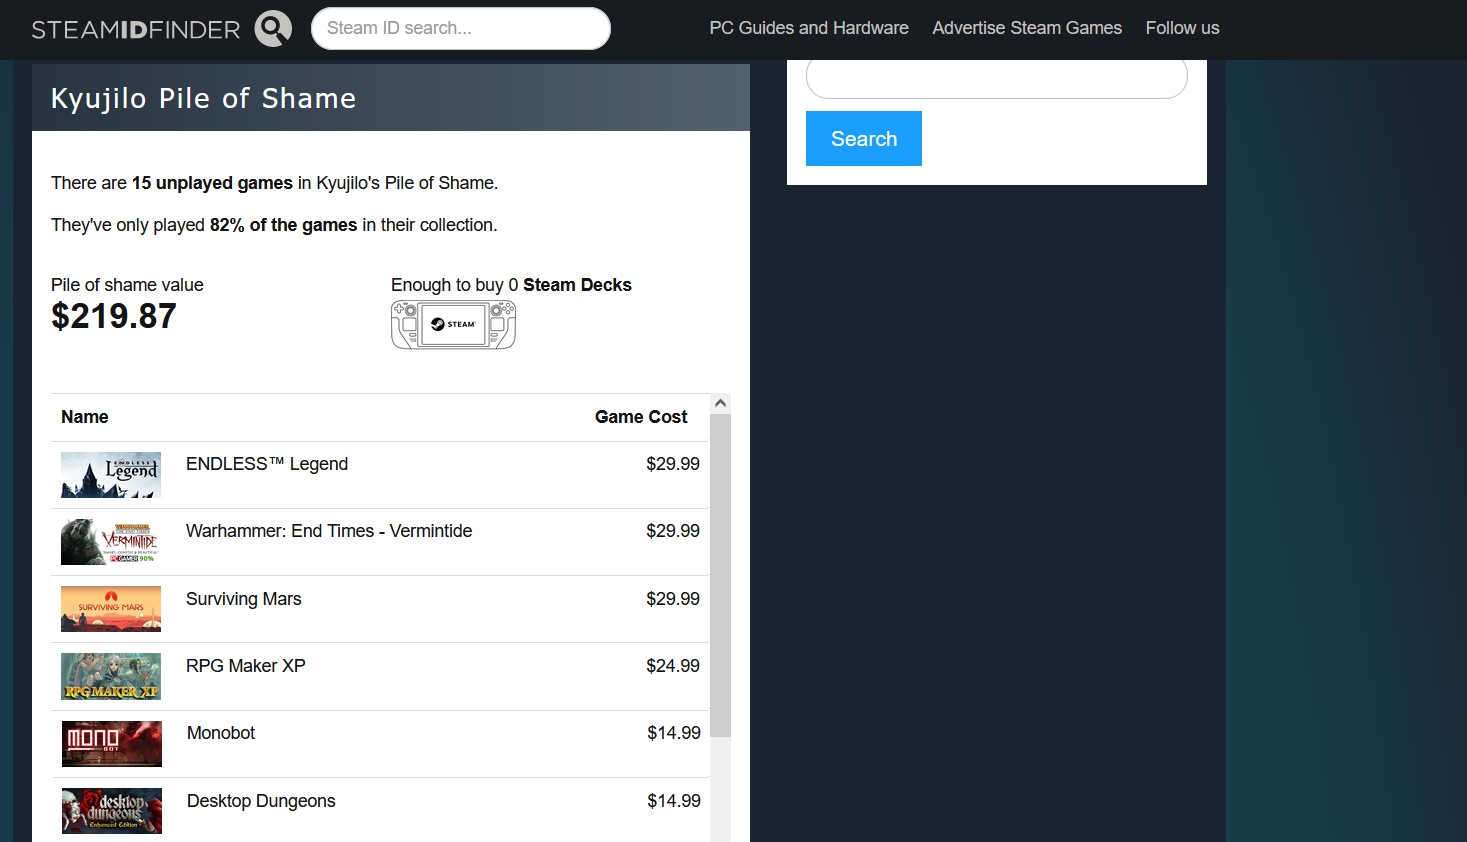
Task: Select the RPG Maker XP game name
Action: (x=246, y=666)
